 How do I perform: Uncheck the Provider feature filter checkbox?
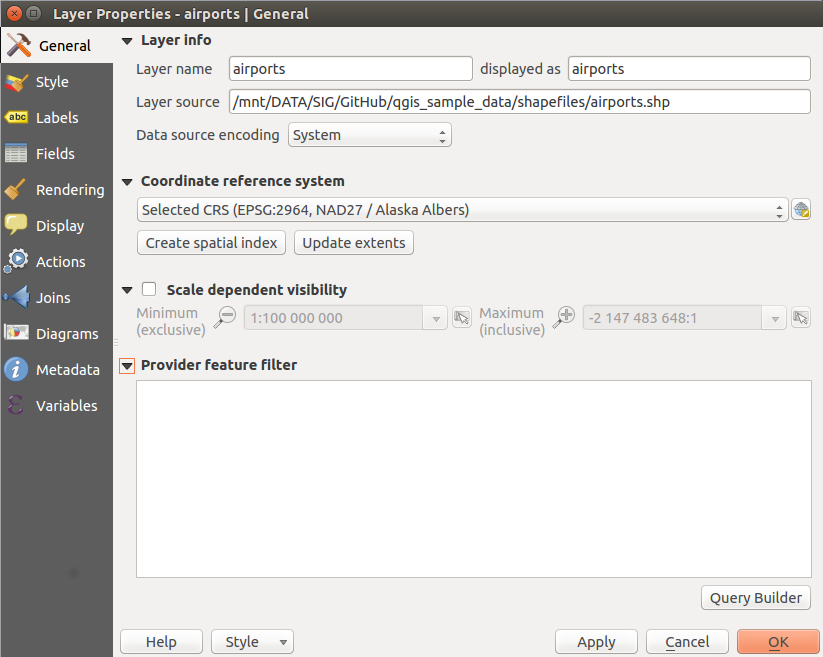point(126,365)
